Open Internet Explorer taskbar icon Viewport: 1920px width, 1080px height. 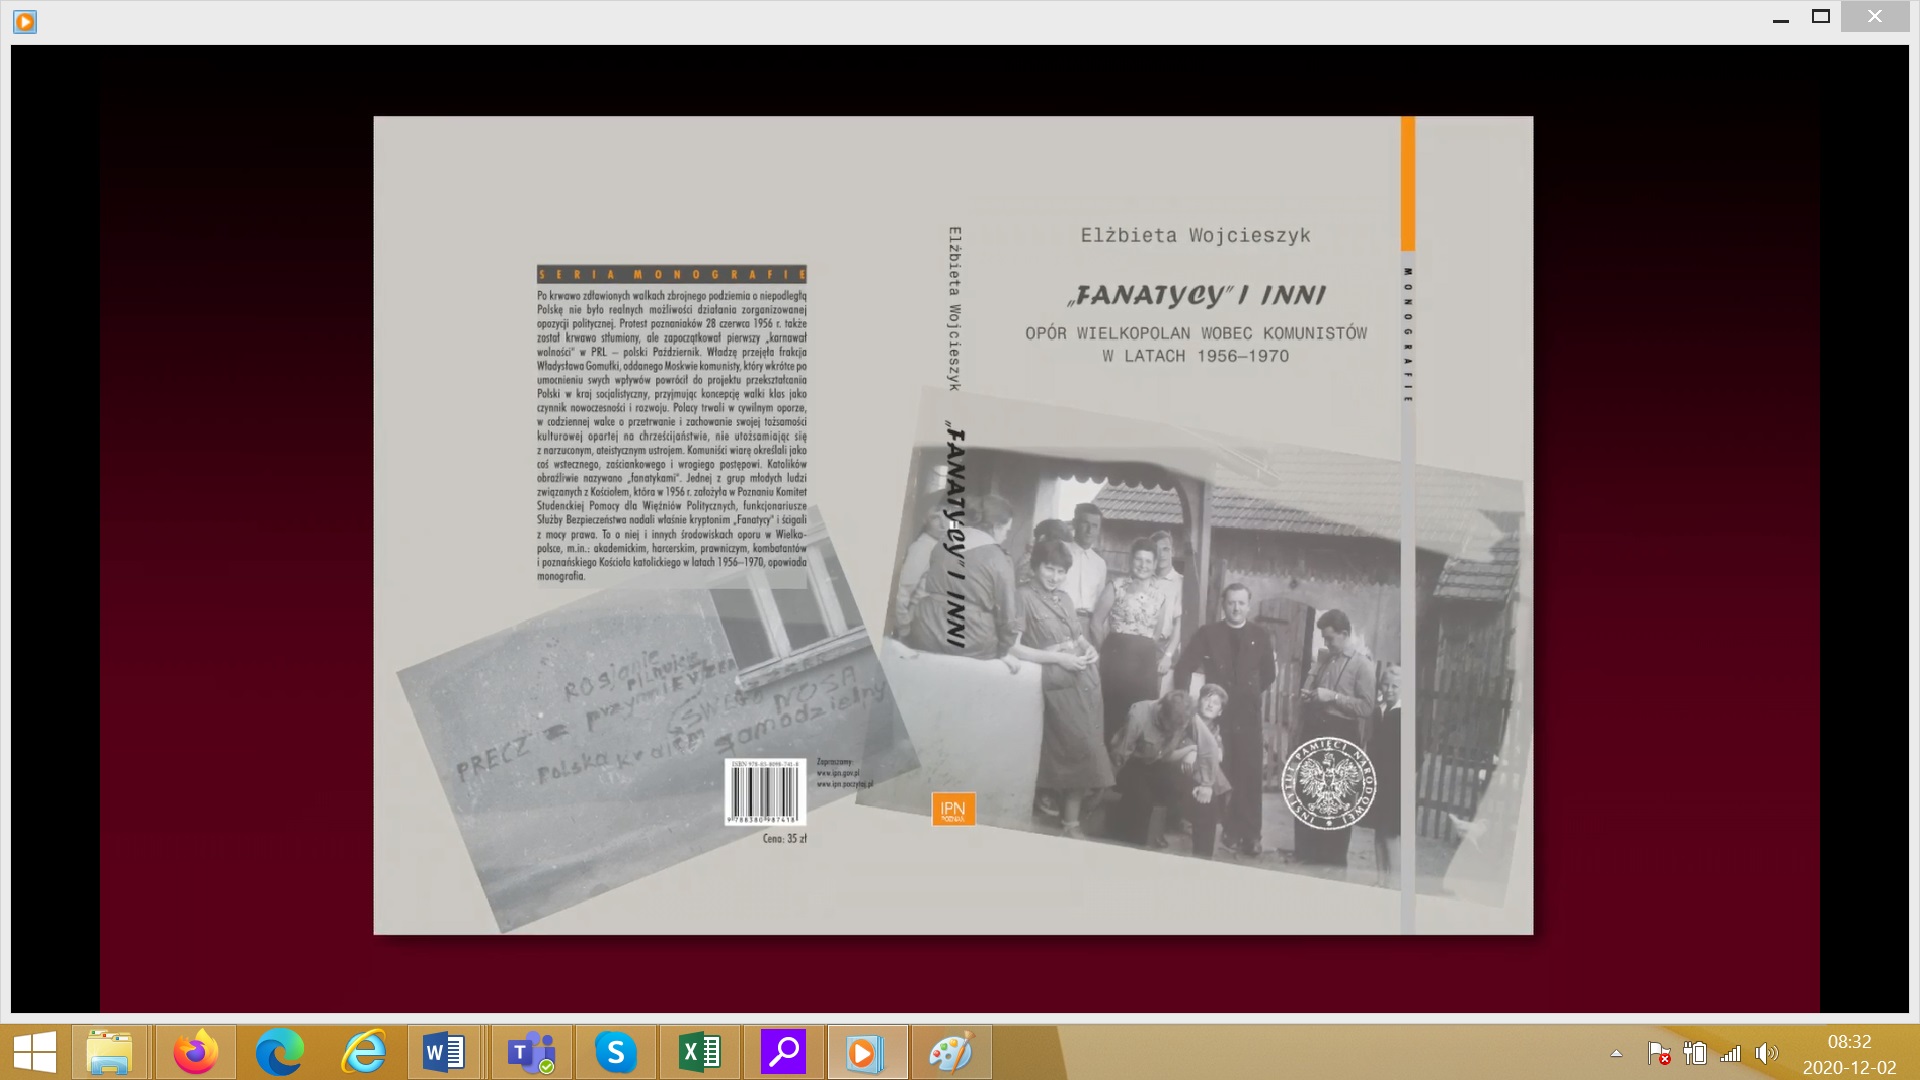[363, 1052]
